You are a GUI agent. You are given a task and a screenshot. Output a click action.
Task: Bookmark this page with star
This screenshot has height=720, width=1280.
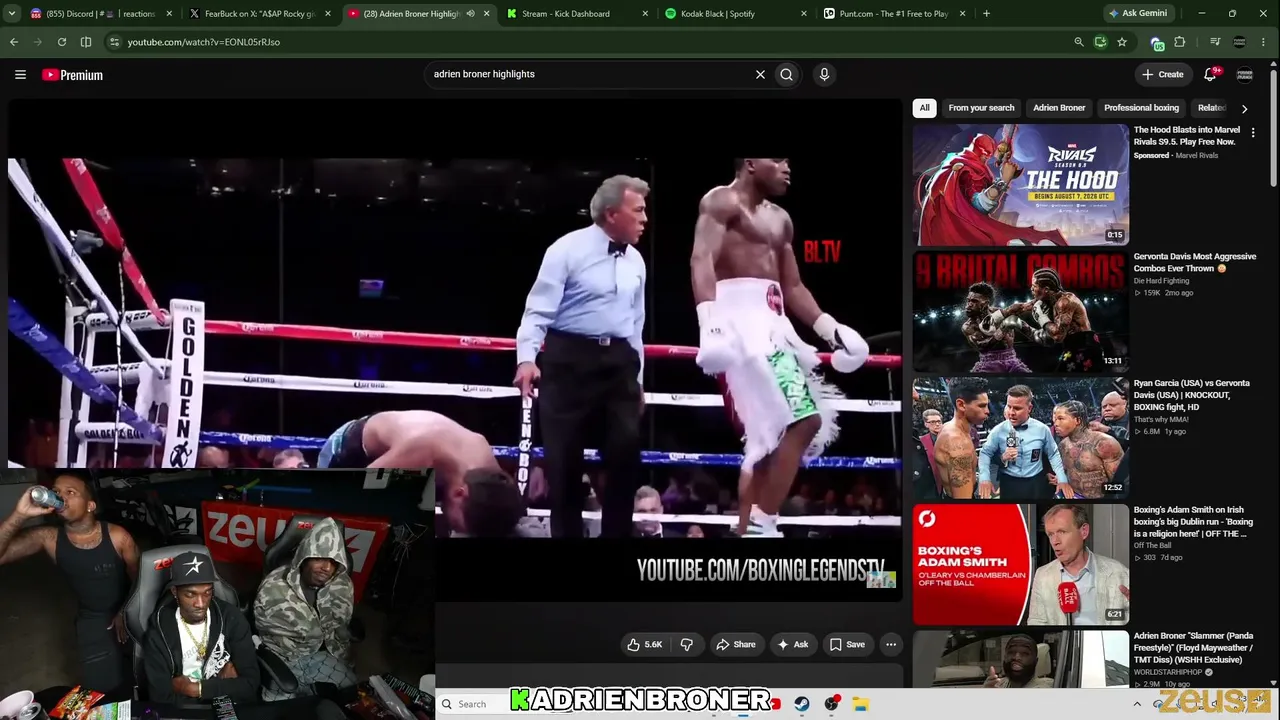click(x=1122, y=42)
